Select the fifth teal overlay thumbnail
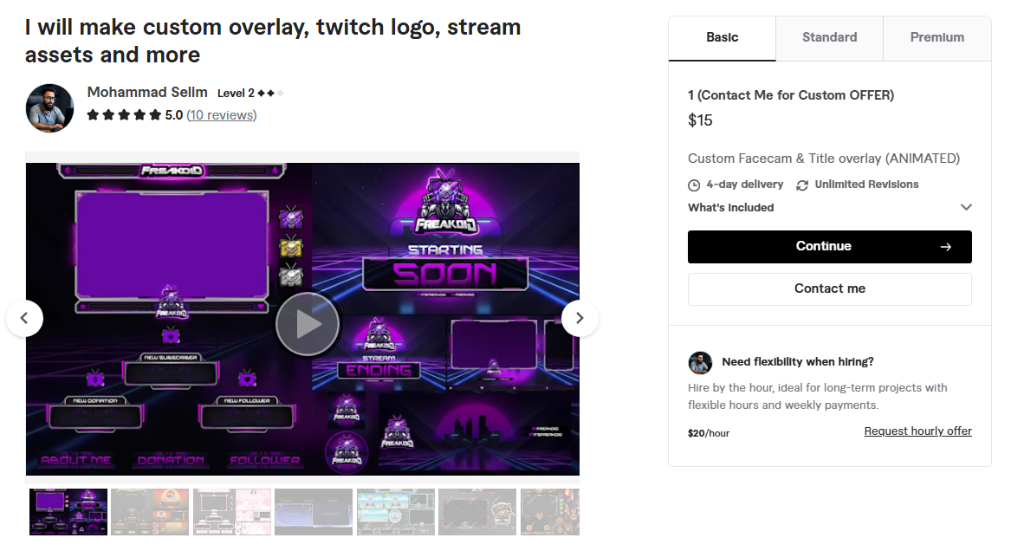Viewport: 1024px width, 559px height. coord(396,512)
